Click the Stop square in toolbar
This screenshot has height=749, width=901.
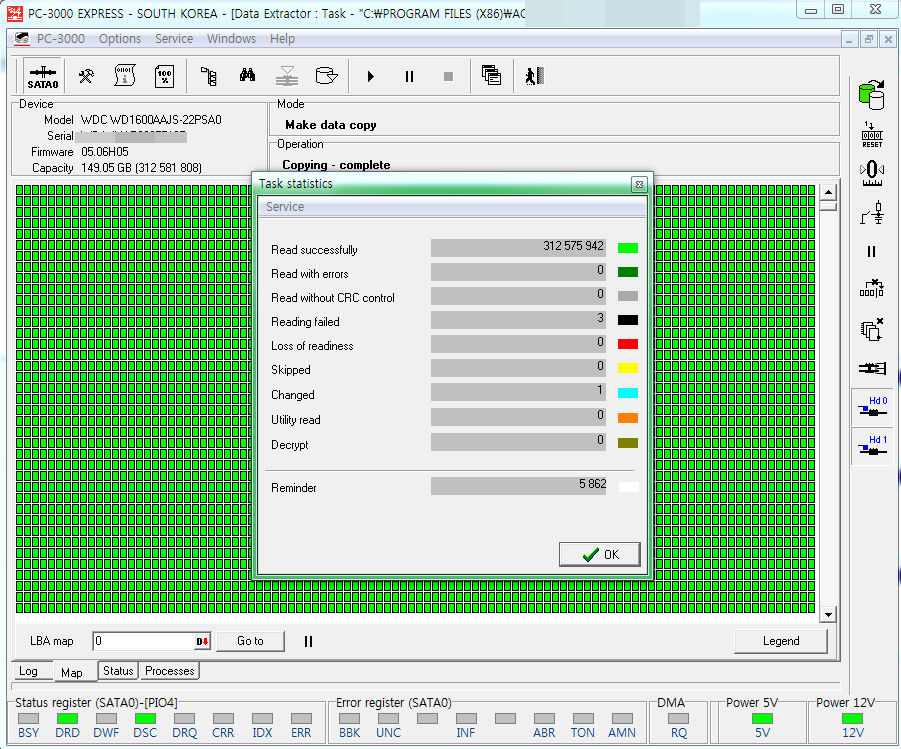tap(449, 76)
